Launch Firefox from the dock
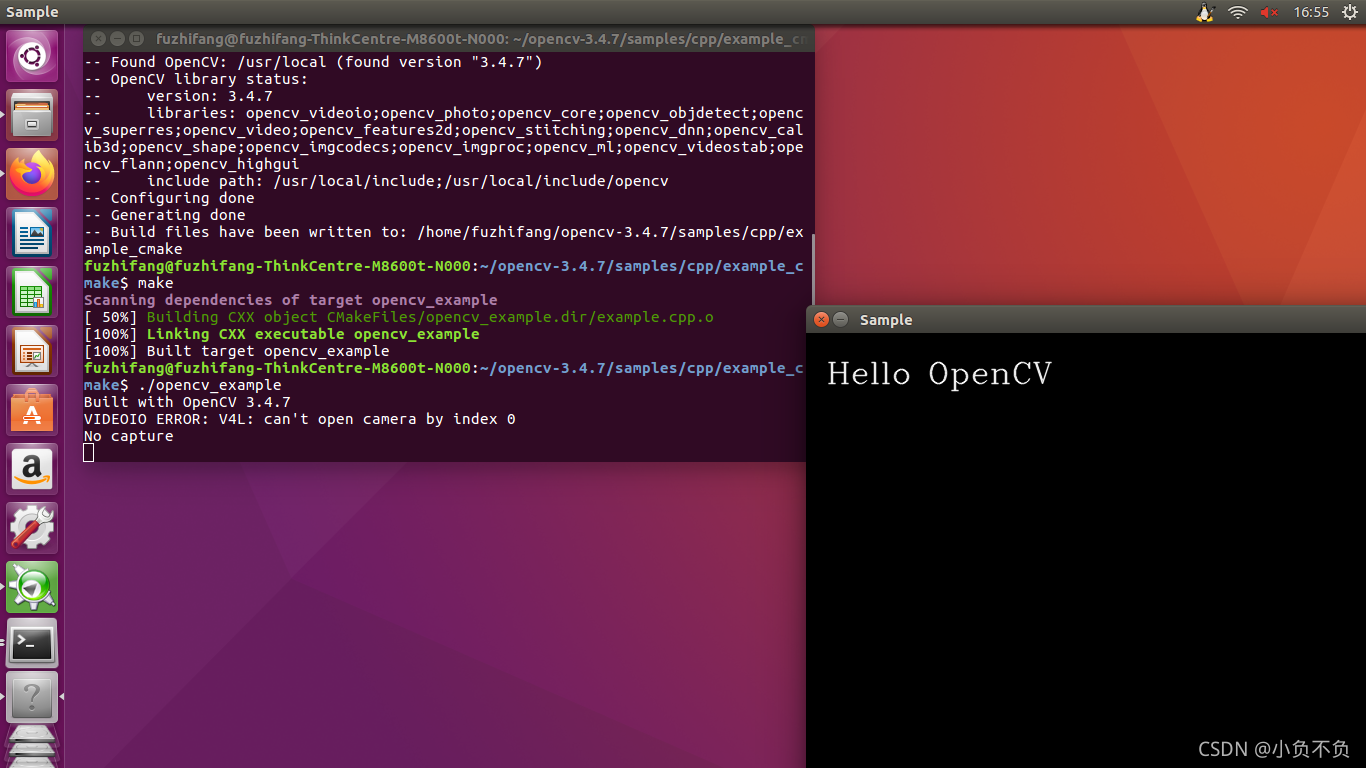Viewport: 1366px width, 768px height. [33, 174]
